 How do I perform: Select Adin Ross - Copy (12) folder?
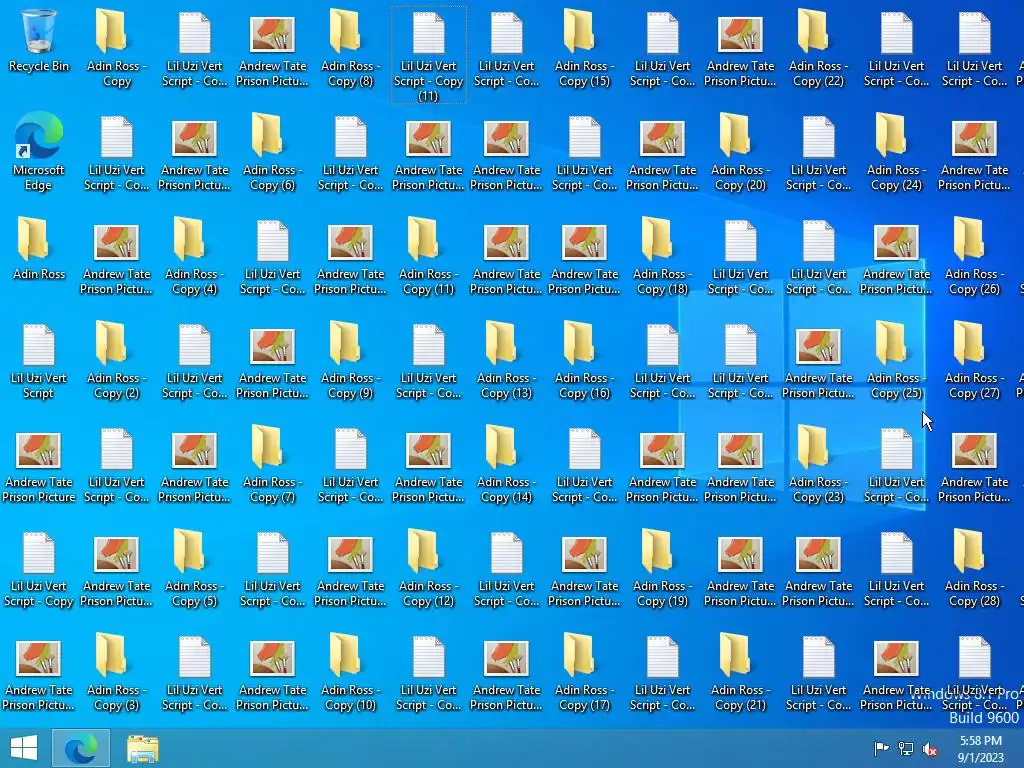click(428, 569)
